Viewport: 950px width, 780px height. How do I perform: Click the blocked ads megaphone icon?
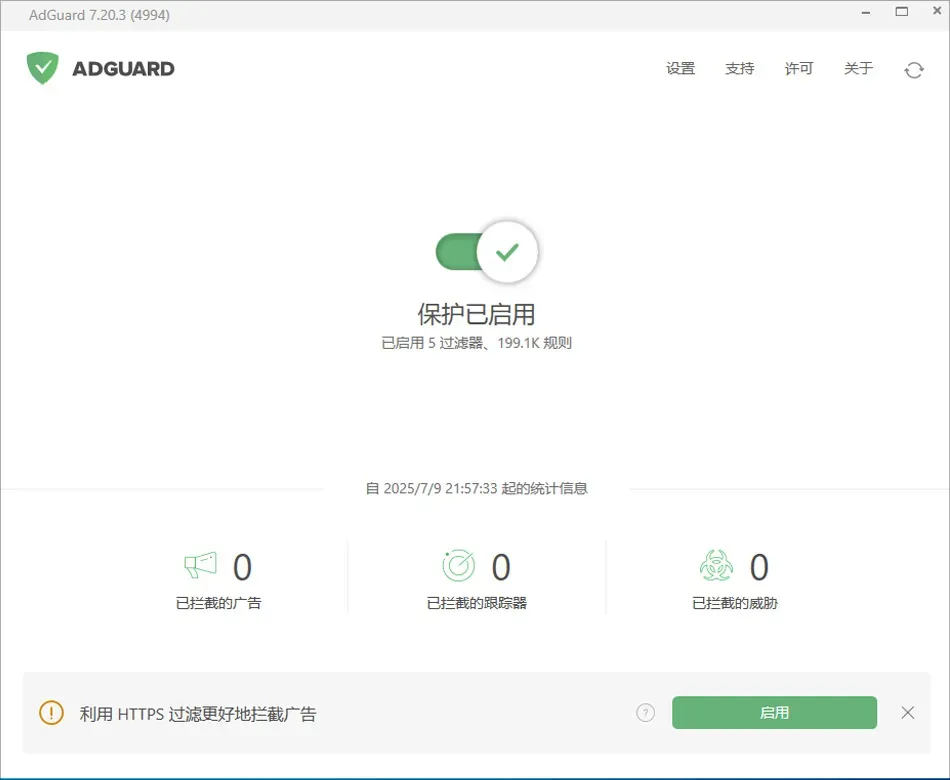[x=200, y=565]
